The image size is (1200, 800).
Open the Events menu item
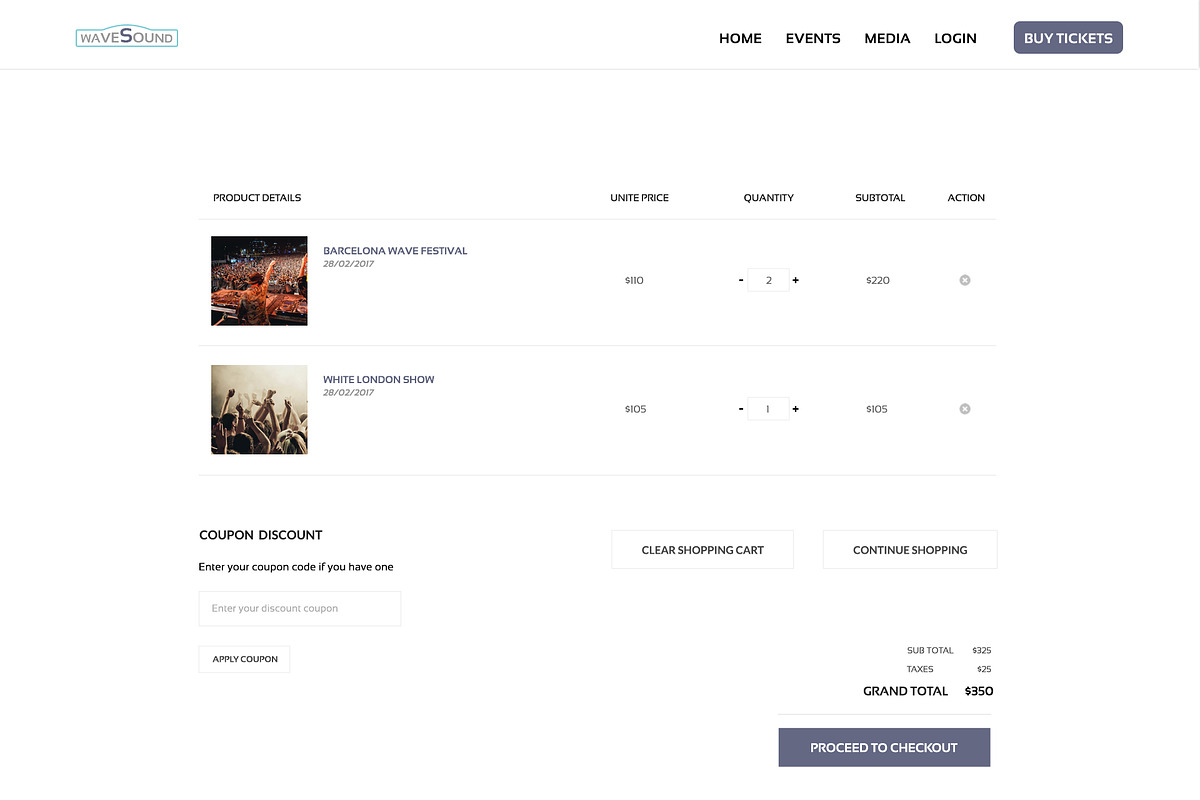813,38
